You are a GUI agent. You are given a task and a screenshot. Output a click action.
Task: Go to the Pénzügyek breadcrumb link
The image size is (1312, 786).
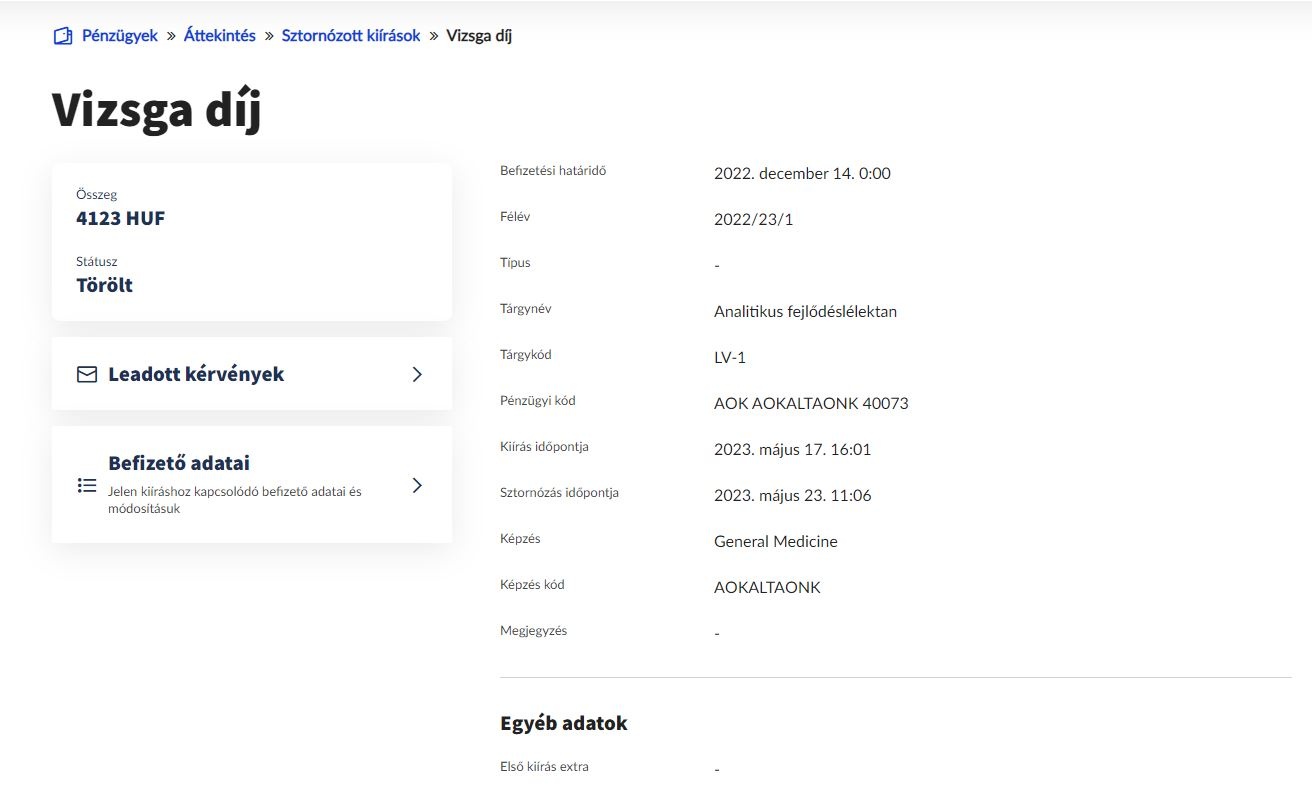[120, 36]
